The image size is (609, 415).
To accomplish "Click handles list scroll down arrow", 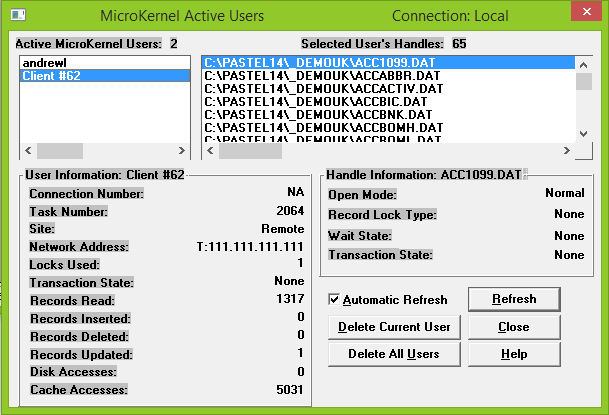I will [583, 134].
